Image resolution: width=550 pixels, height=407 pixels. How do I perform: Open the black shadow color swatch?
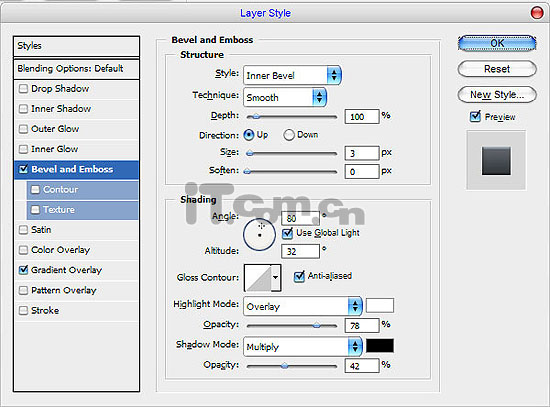click(x=380, y=345)
